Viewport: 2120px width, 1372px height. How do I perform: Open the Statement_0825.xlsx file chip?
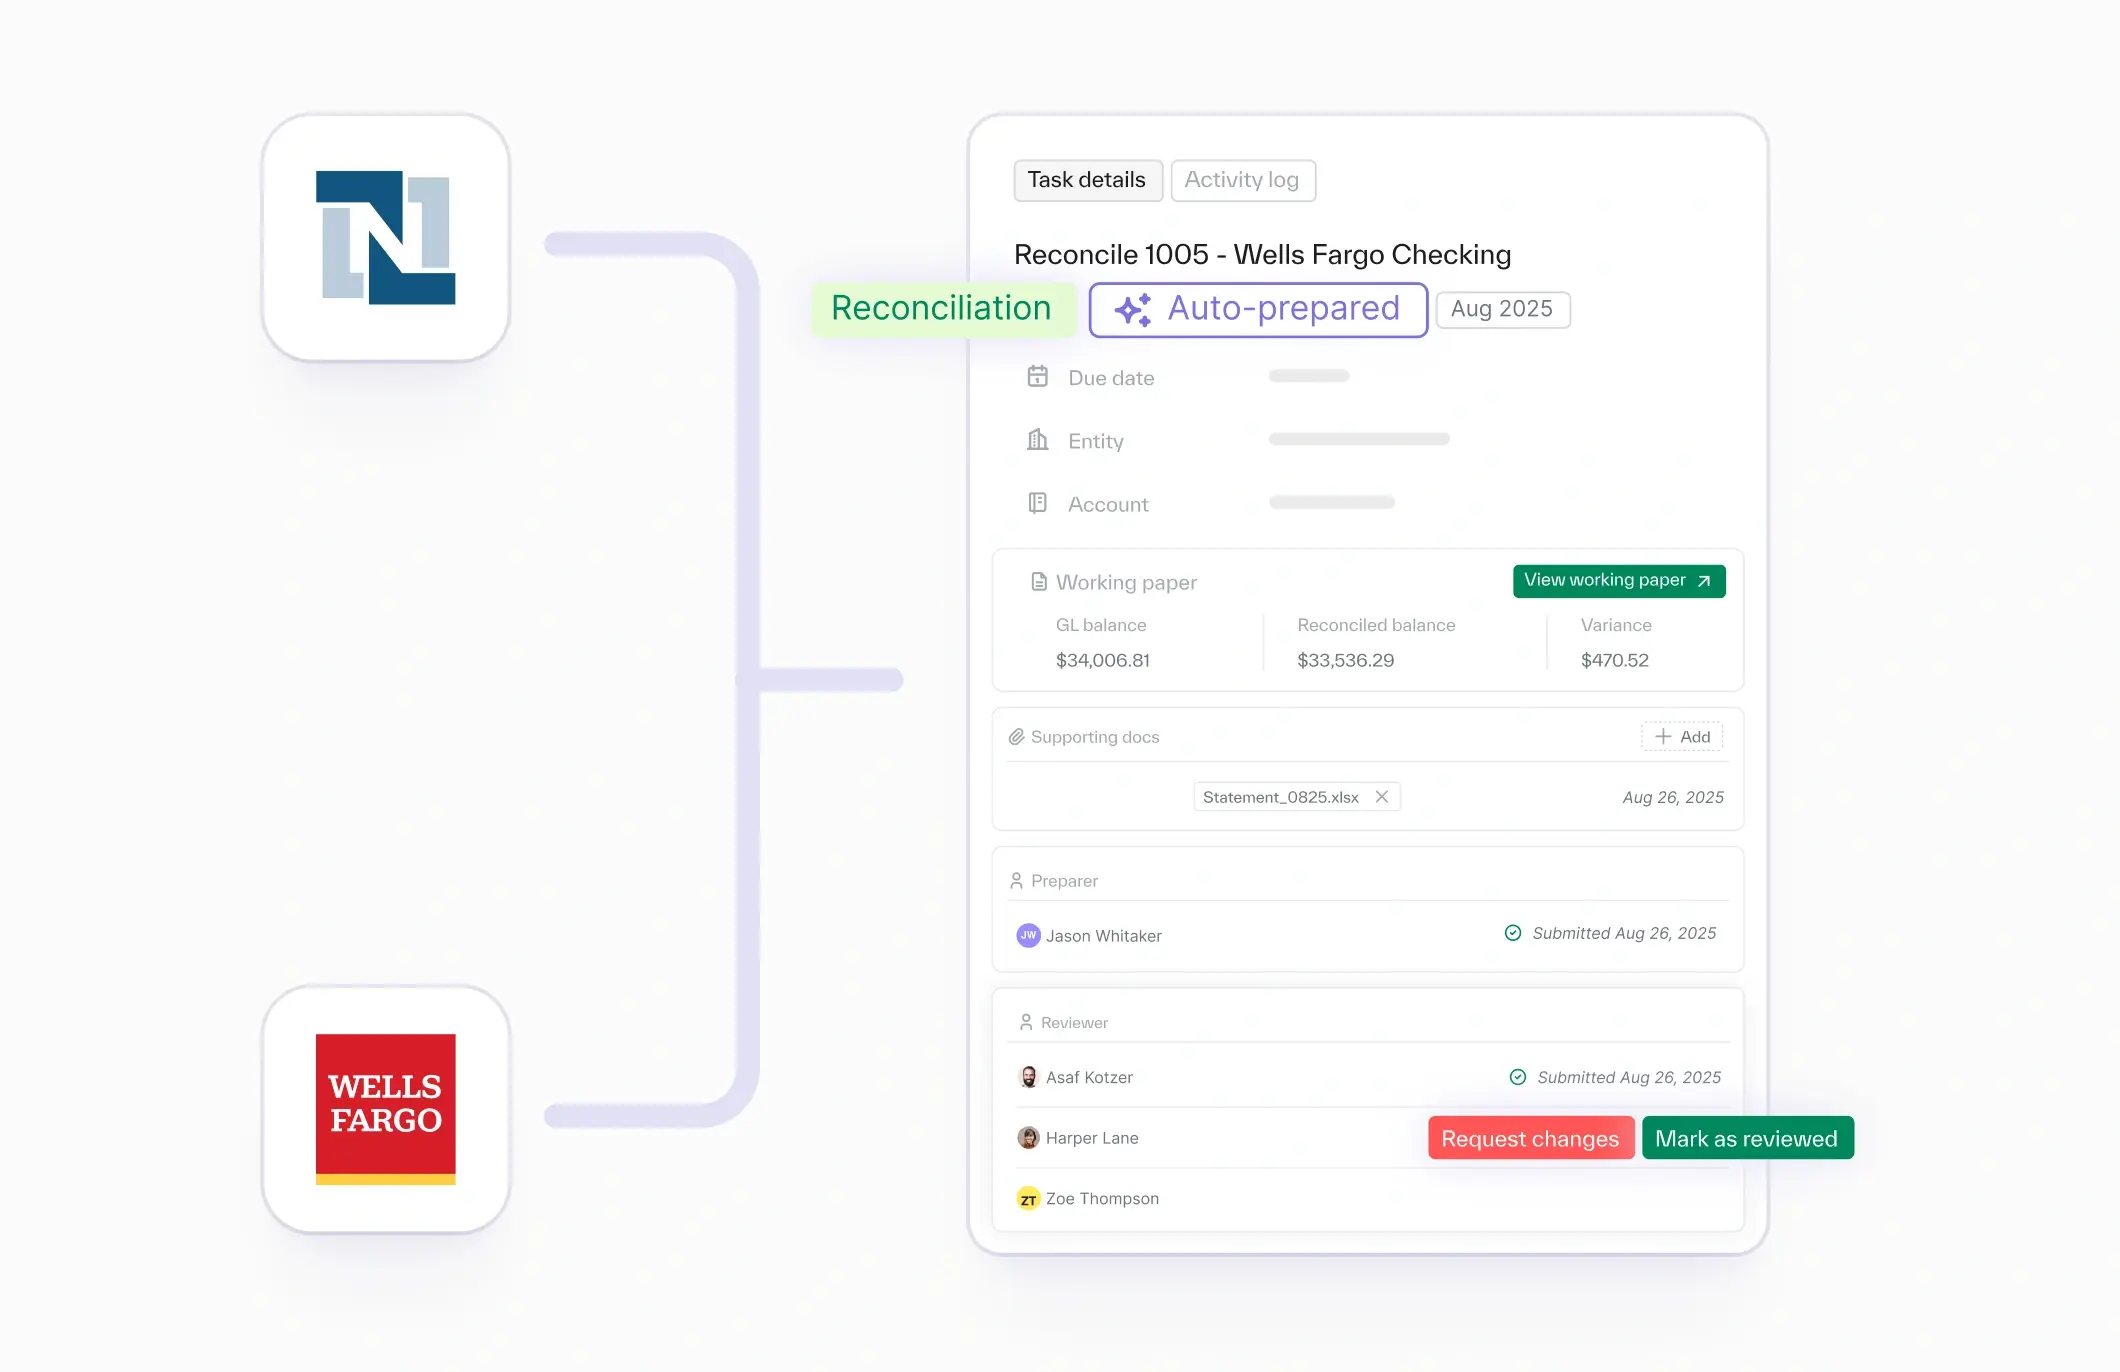tap(1297, 797)
